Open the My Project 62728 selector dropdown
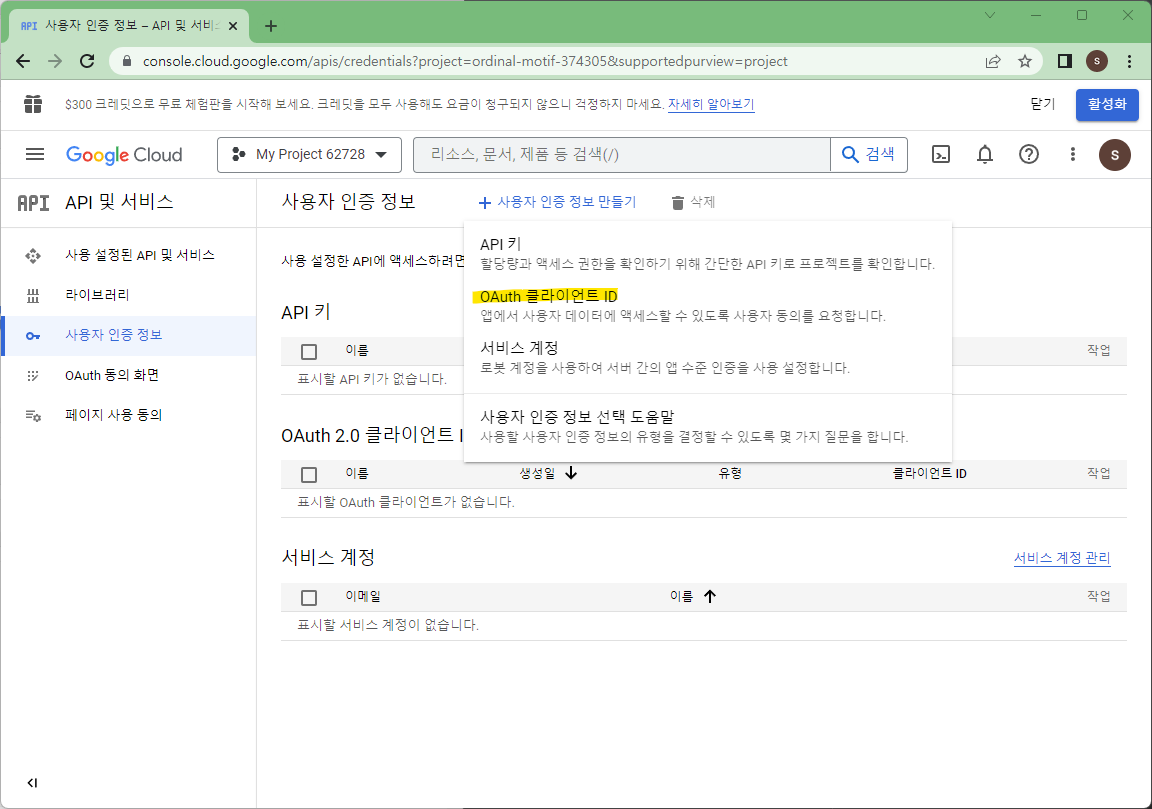The image size is (1152, 809). click(309, 154)
